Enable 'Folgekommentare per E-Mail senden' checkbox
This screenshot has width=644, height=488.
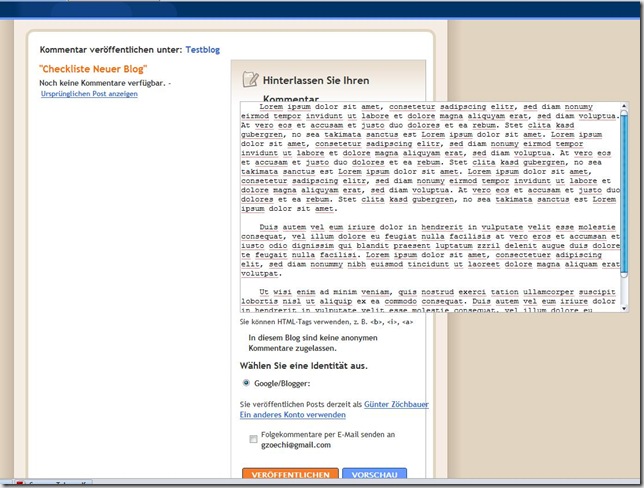point(253,439)
